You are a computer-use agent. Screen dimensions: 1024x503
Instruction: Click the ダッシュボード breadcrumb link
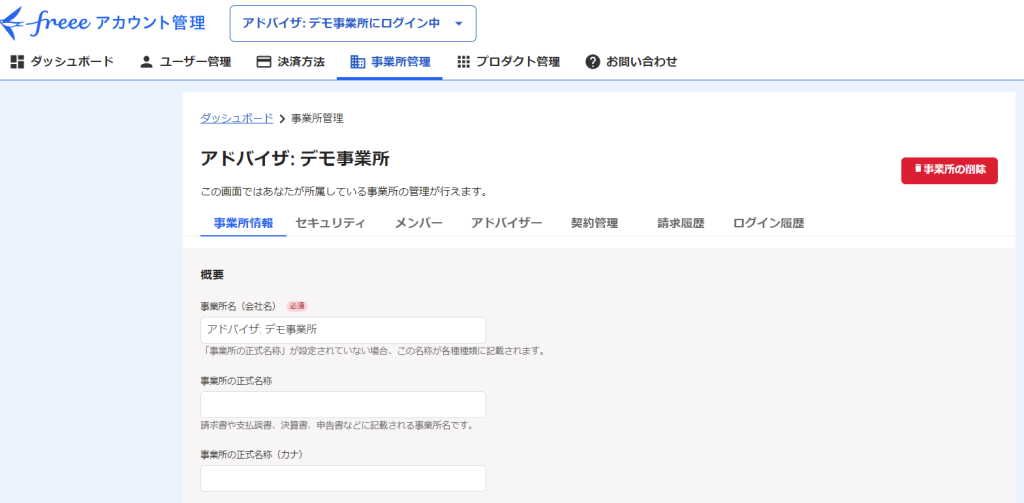coord(236,118)
